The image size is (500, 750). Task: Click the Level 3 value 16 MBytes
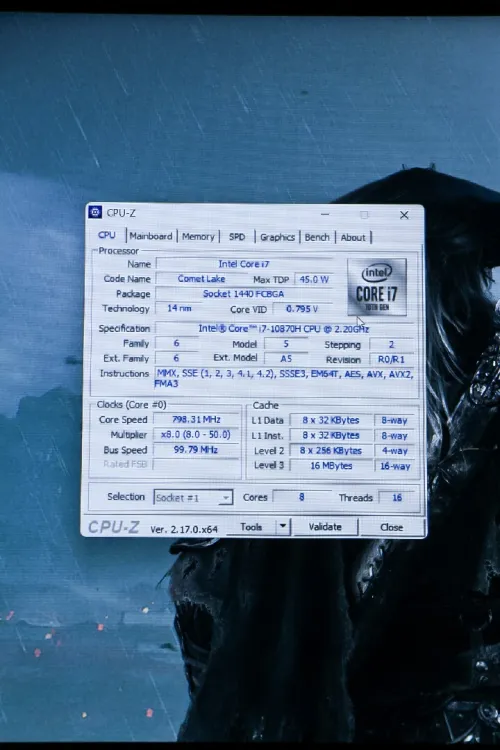point(331,465)
